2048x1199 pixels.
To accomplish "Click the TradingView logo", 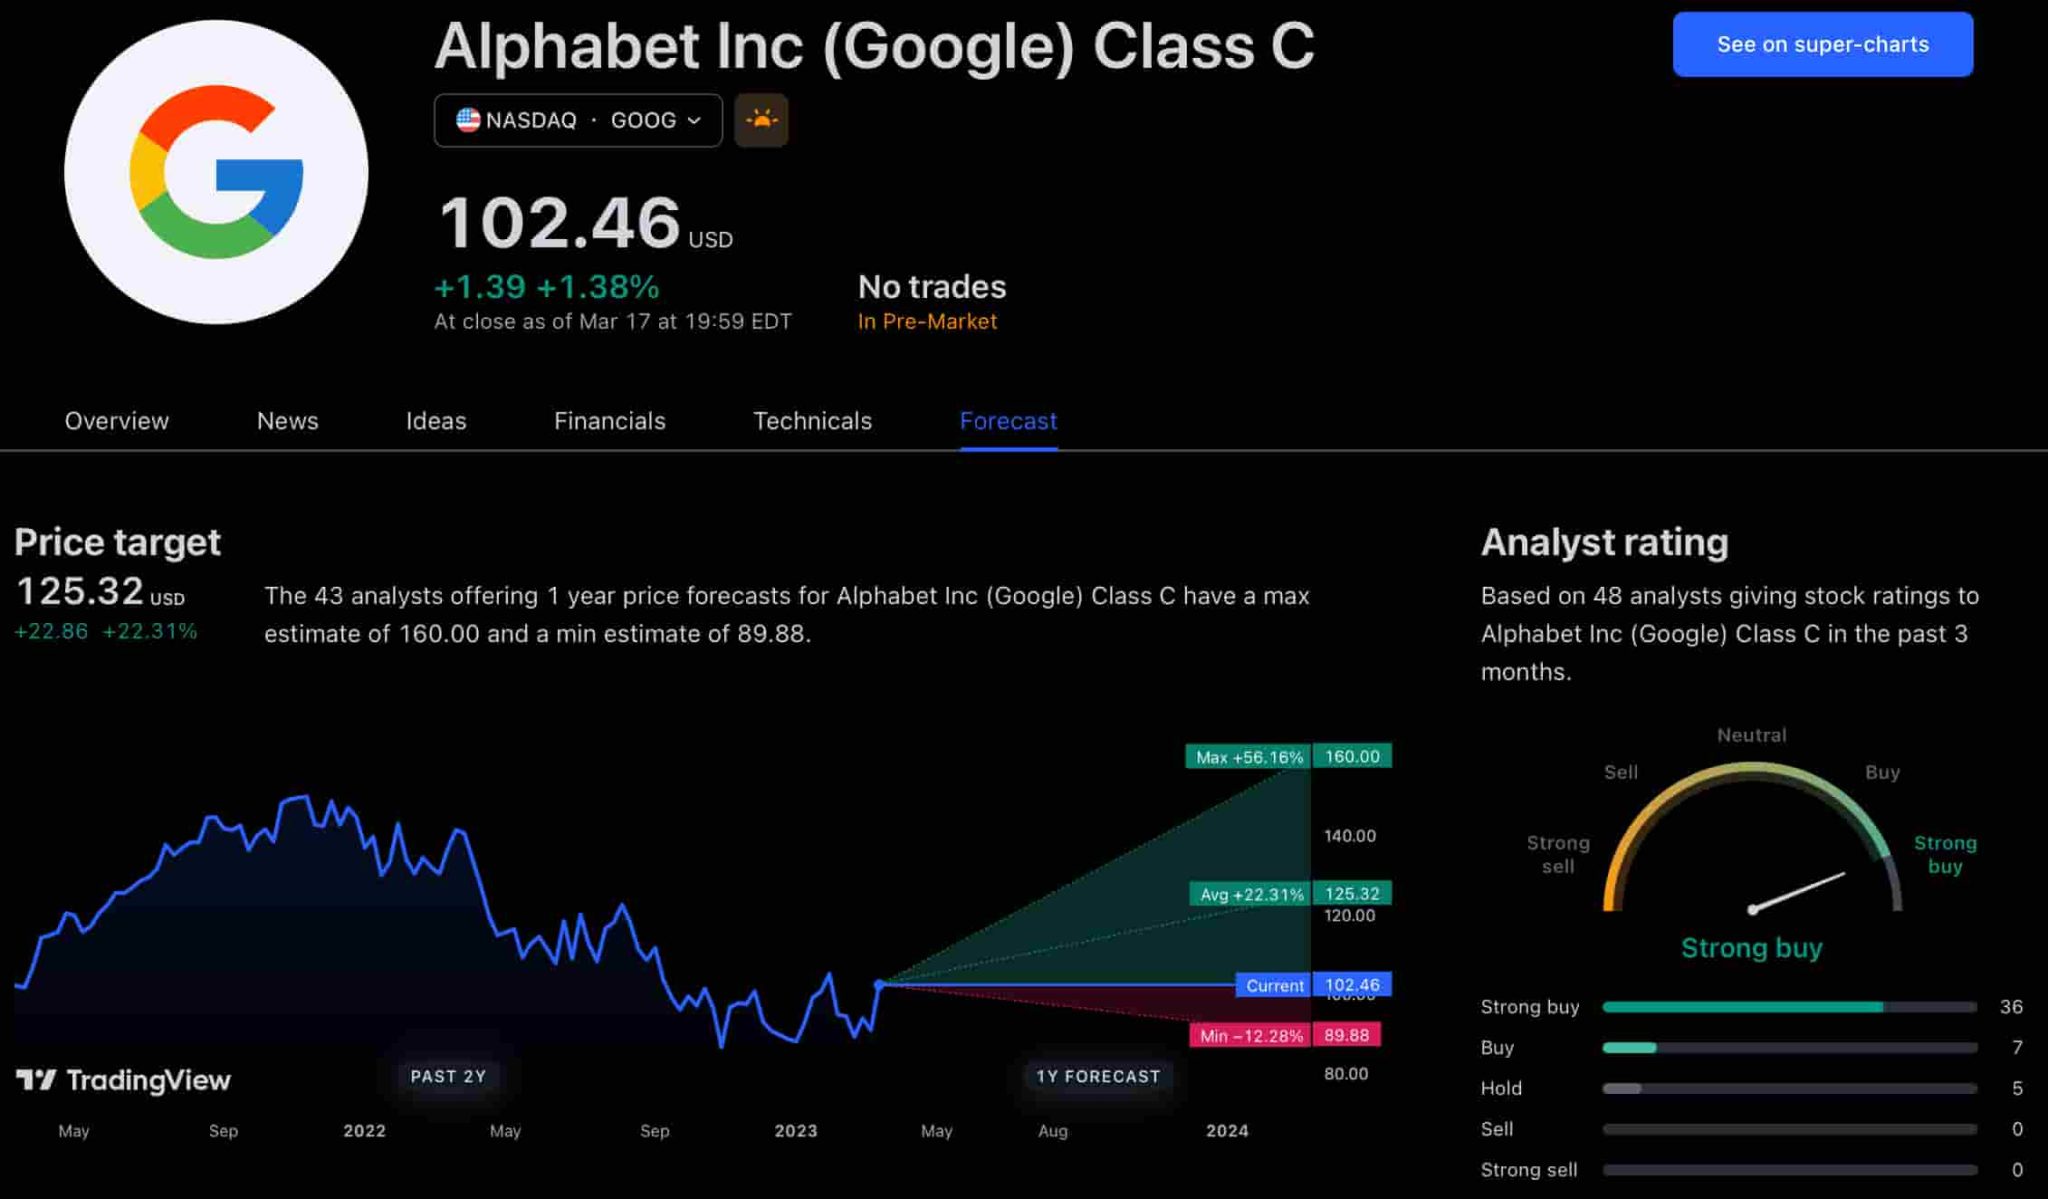I will [x=125, y=1080].
